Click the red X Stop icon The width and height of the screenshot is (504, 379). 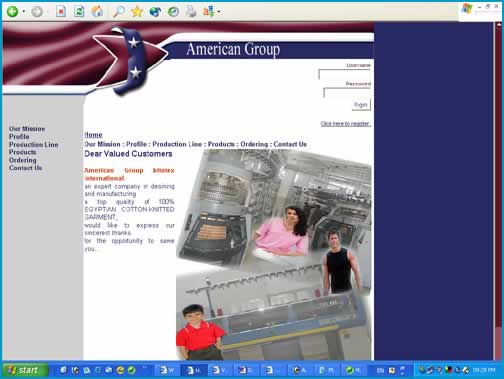click(x=61, y=12)
